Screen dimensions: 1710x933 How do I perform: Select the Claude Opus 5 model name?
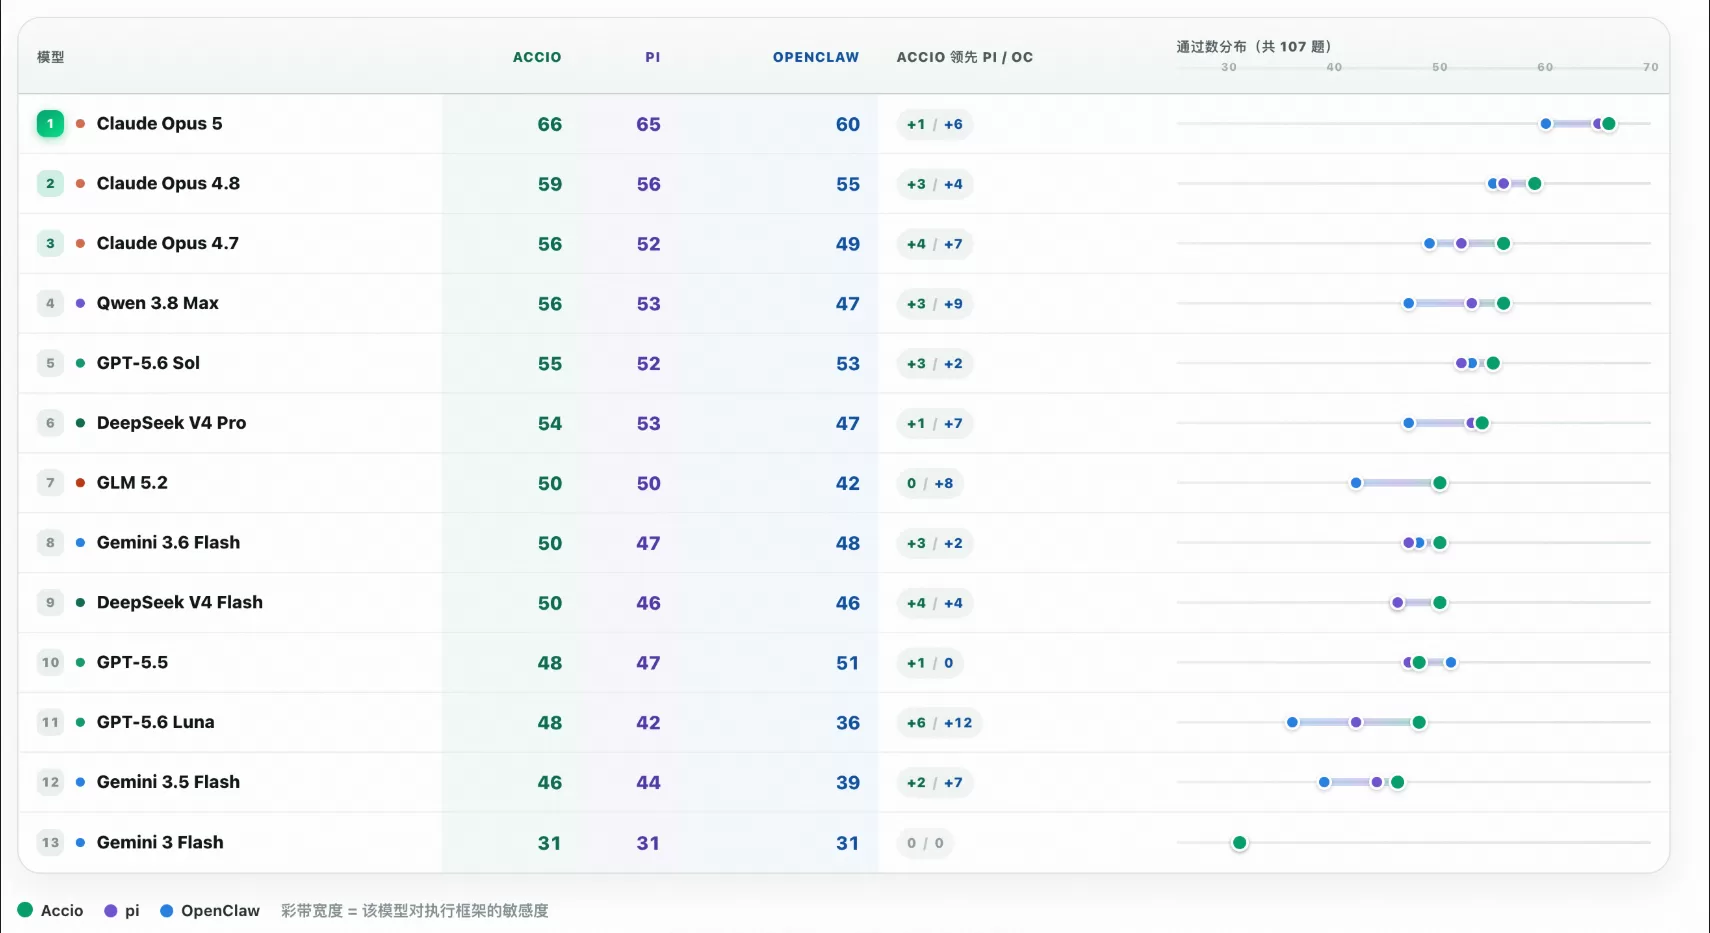click(160, 124)
